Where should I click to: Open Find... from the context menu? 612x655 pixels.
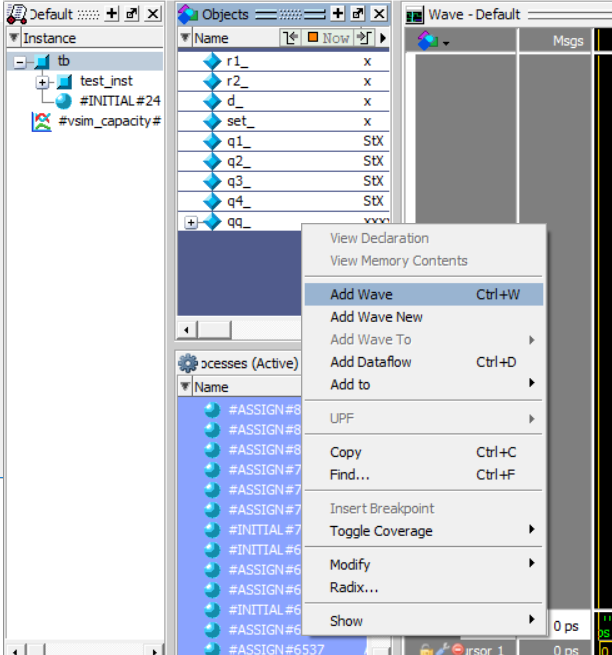coord(424,475)
